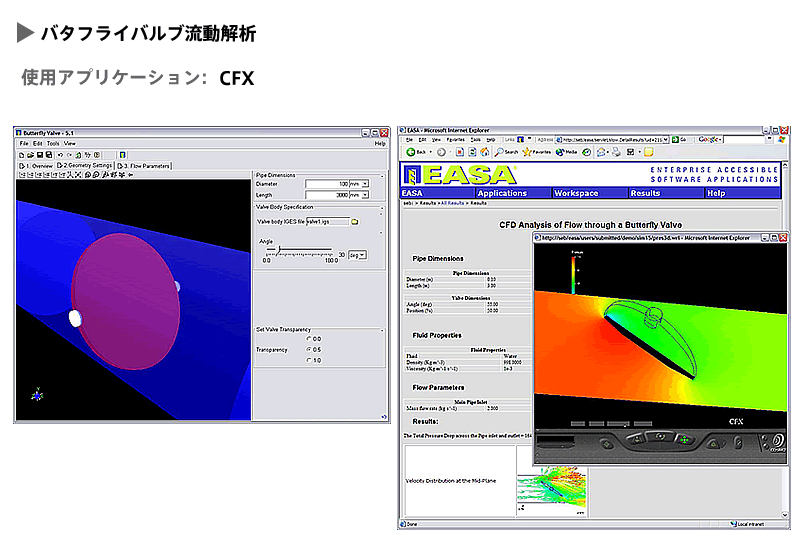The image size is (800, 549).
Task: Open File menu in Butterfly Valve window
Action: tap(24, 143)
